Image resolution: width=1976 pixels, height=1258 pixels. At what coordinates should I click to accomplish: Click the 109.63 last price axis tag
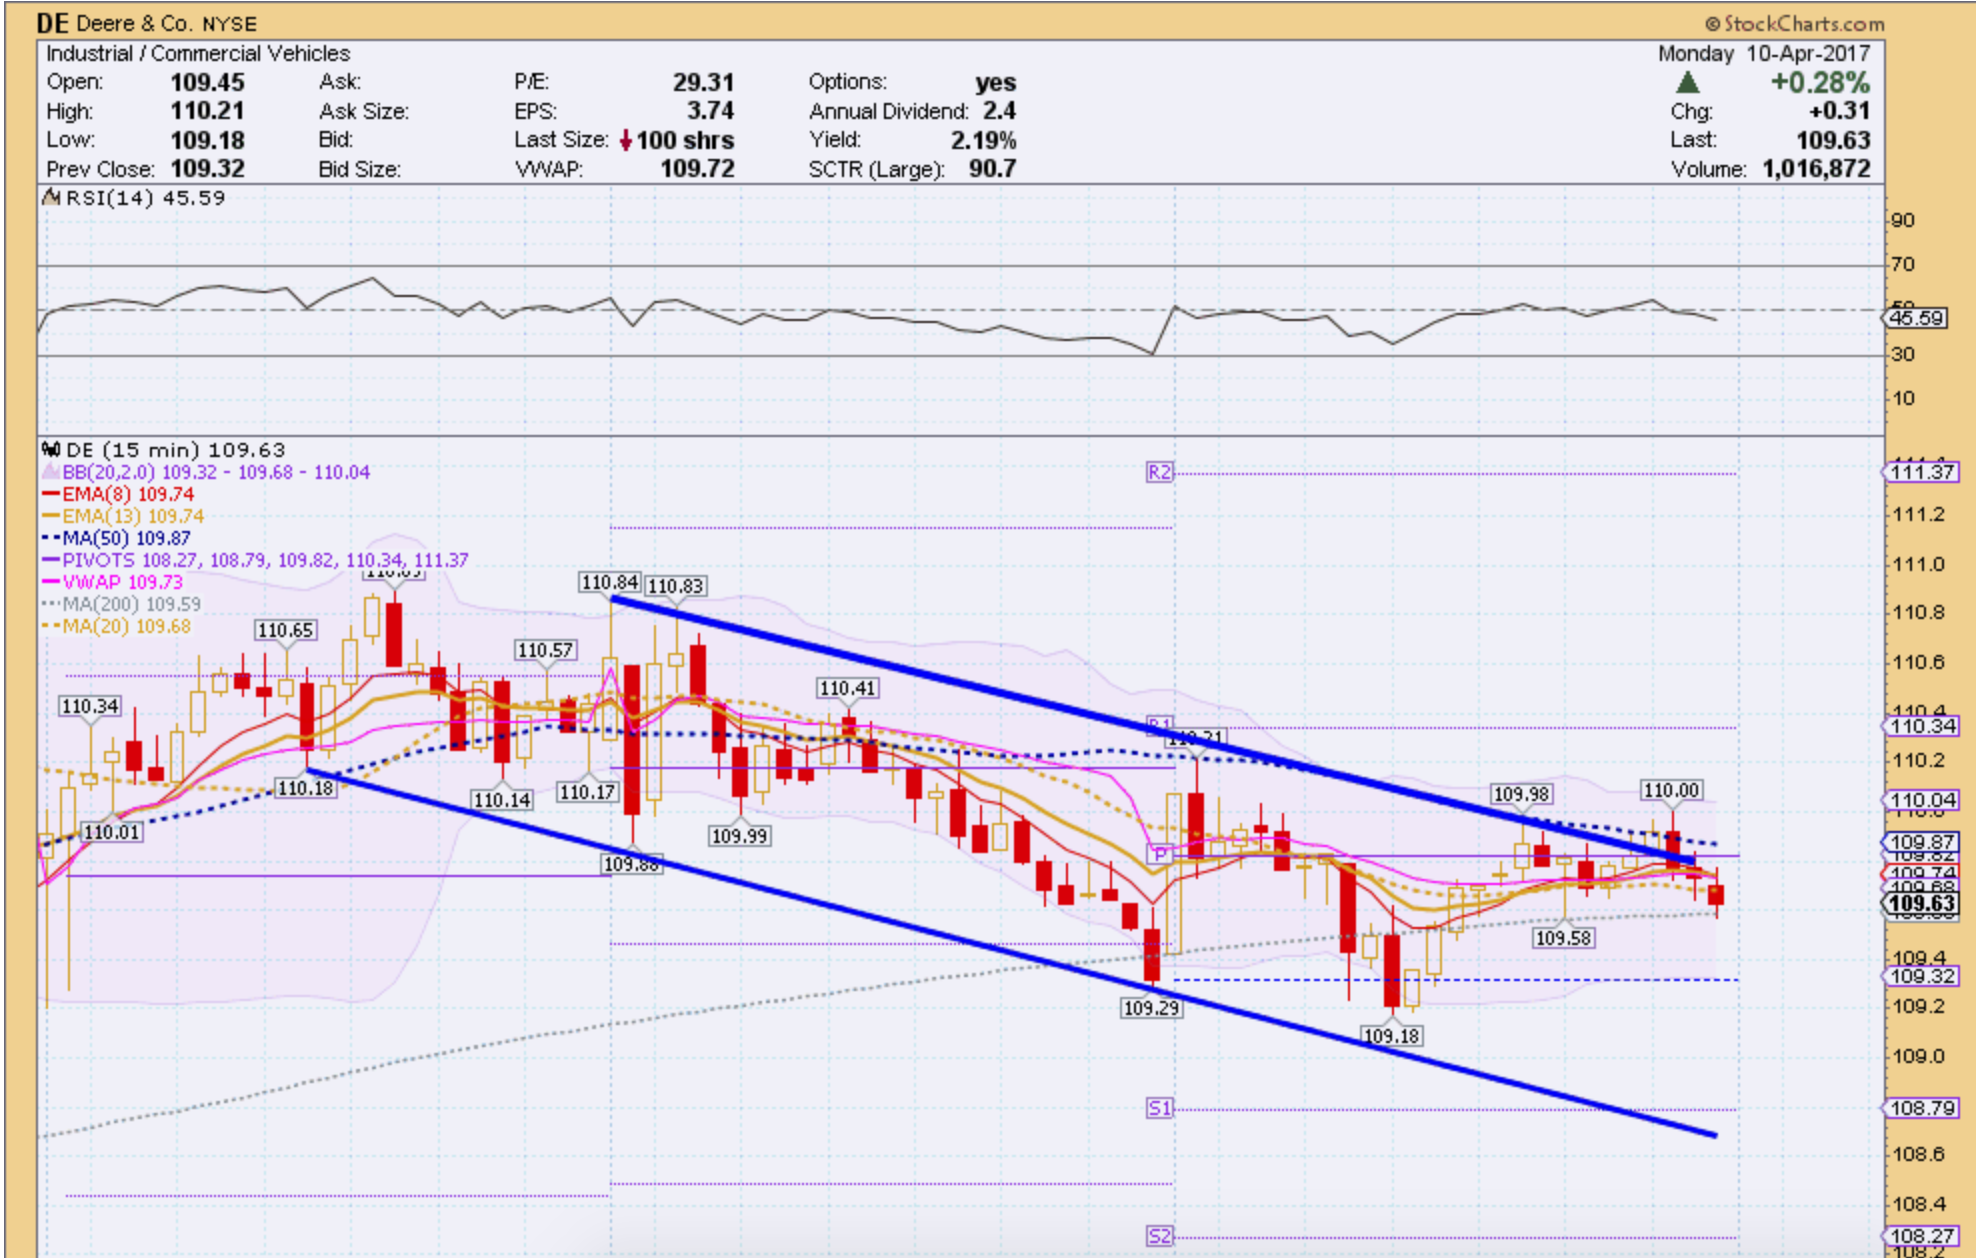(1922, 904)
